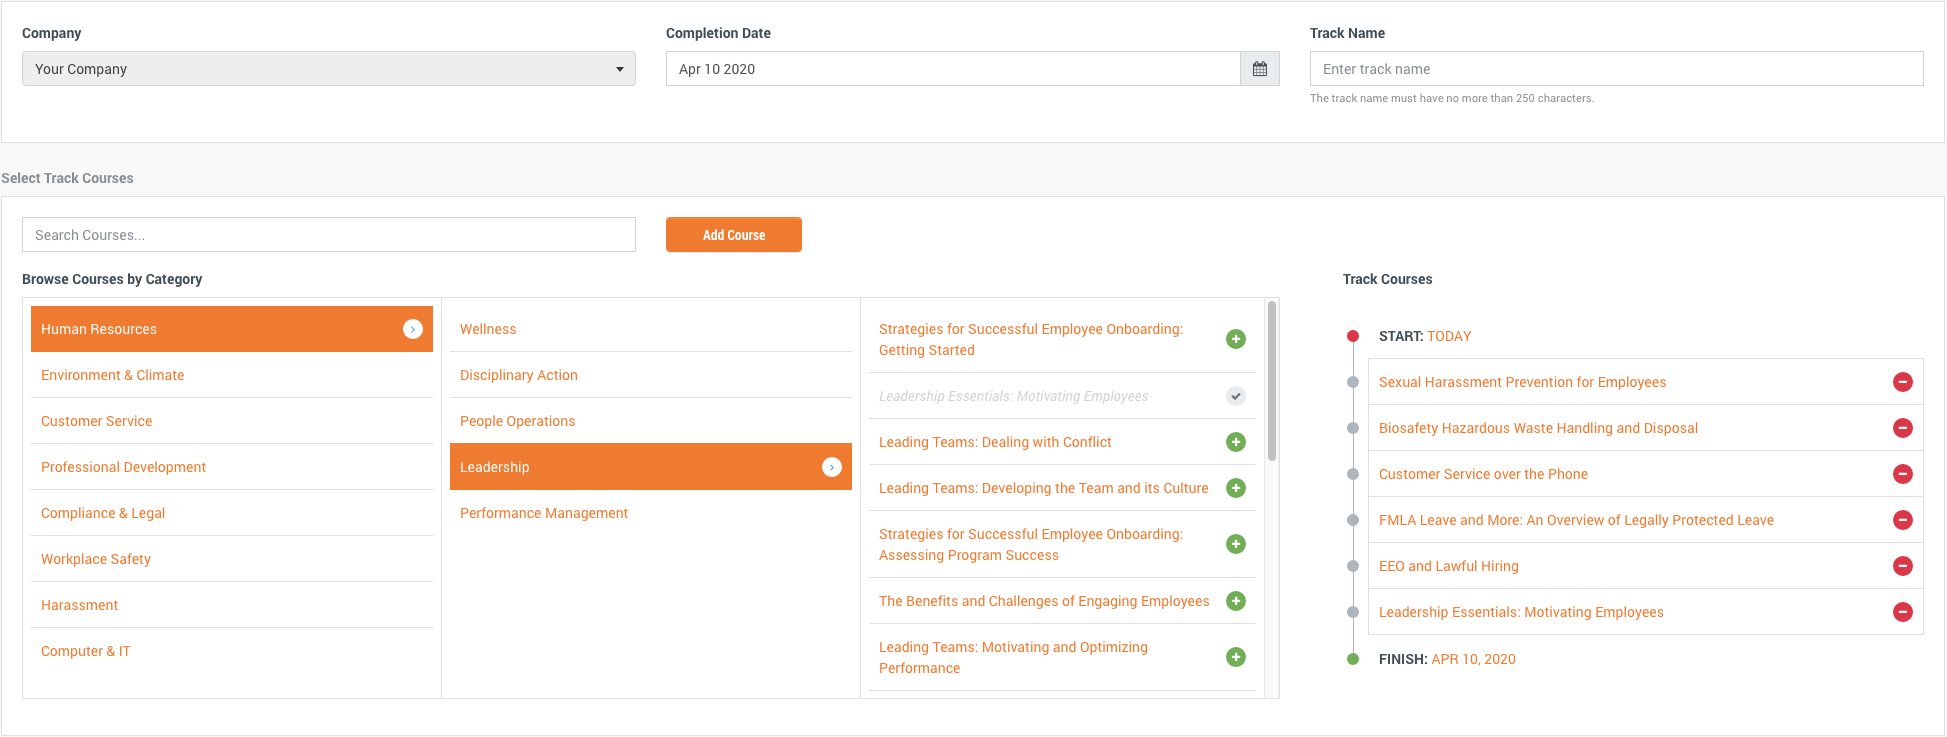Image resolution: width=1947 pixels, height=737 pixels.
Task: Remove Biosafety Hazardous Waste Handling course
Action: (1902, 428)
